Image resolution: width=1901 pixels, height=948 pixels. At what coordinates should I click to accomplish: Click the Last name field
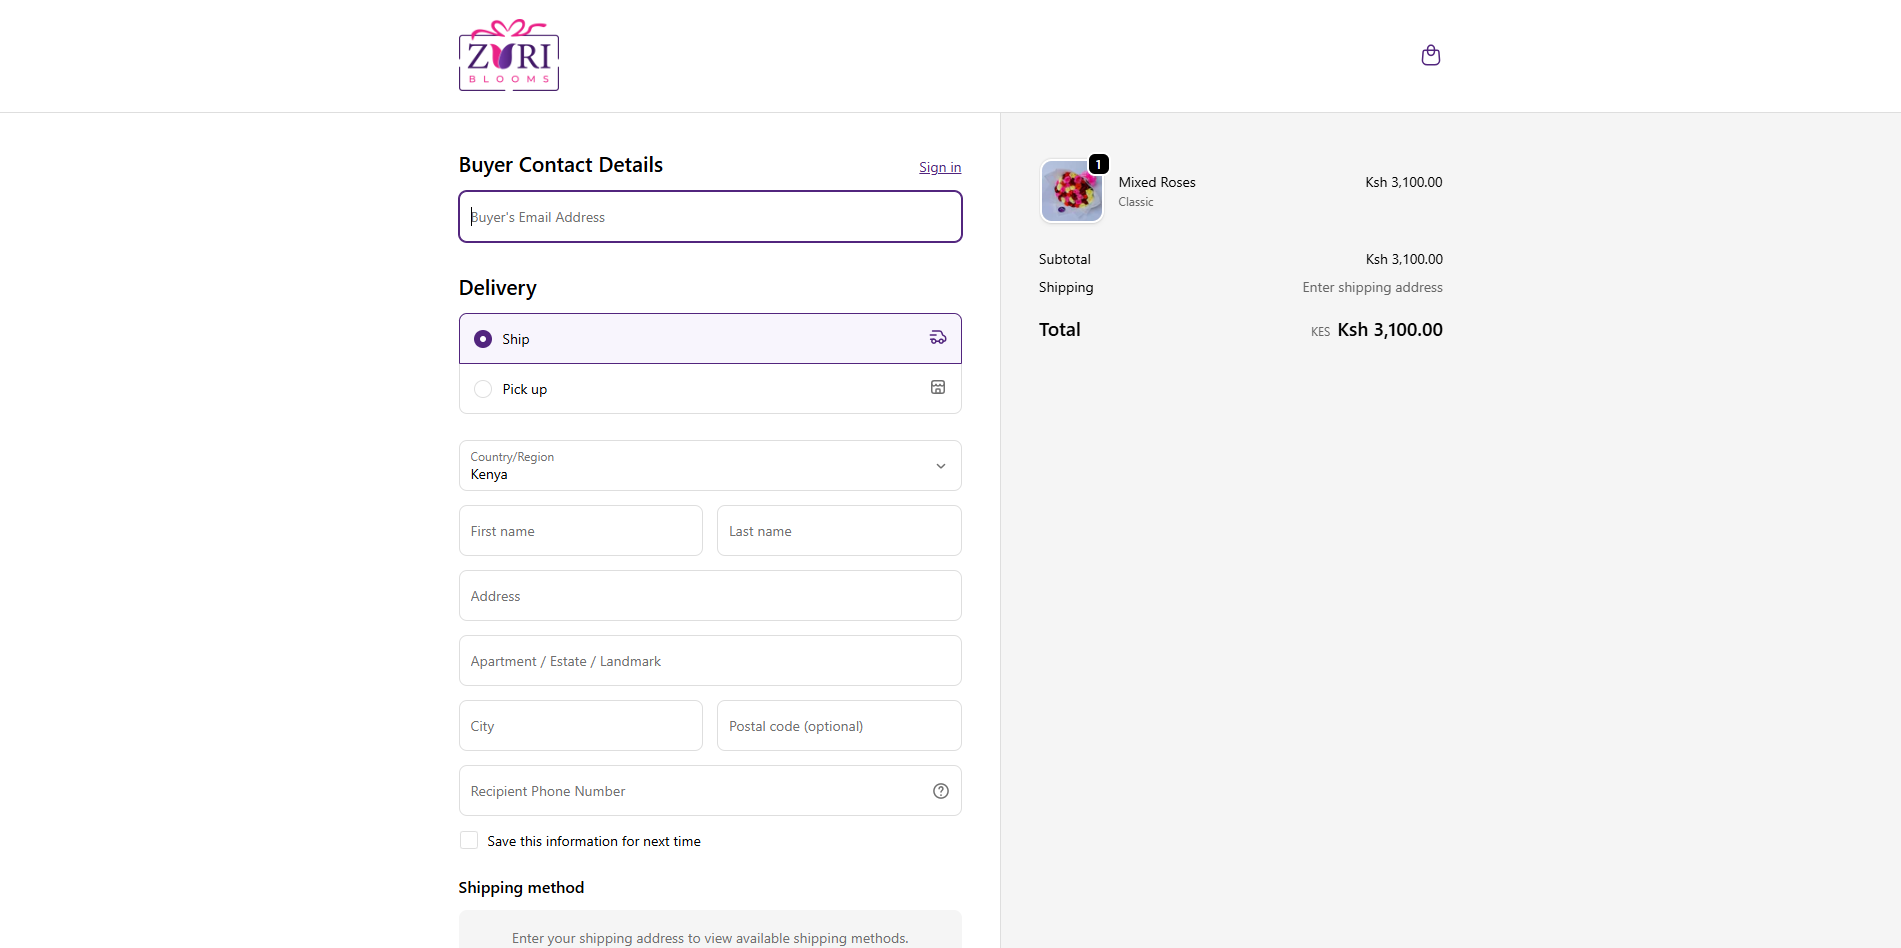pos(838,530)
